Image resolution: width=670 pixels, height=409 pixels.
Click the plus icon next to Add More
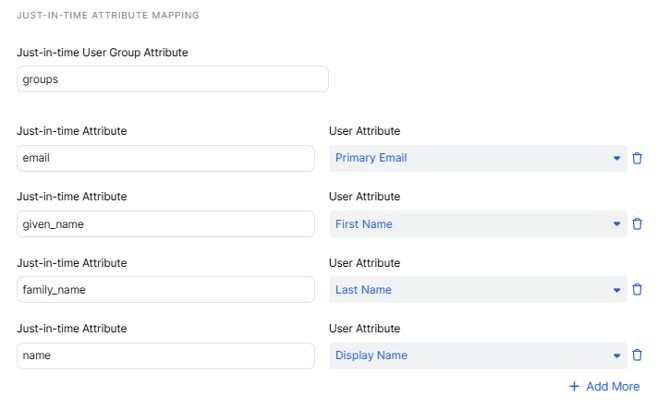(574, 386)
